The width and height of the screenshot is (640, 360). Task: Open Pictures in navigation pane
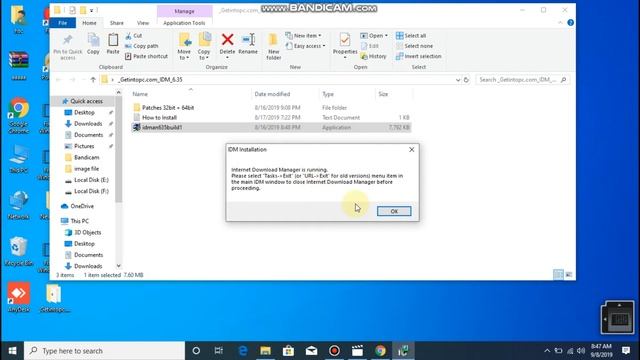coord(84,146)
